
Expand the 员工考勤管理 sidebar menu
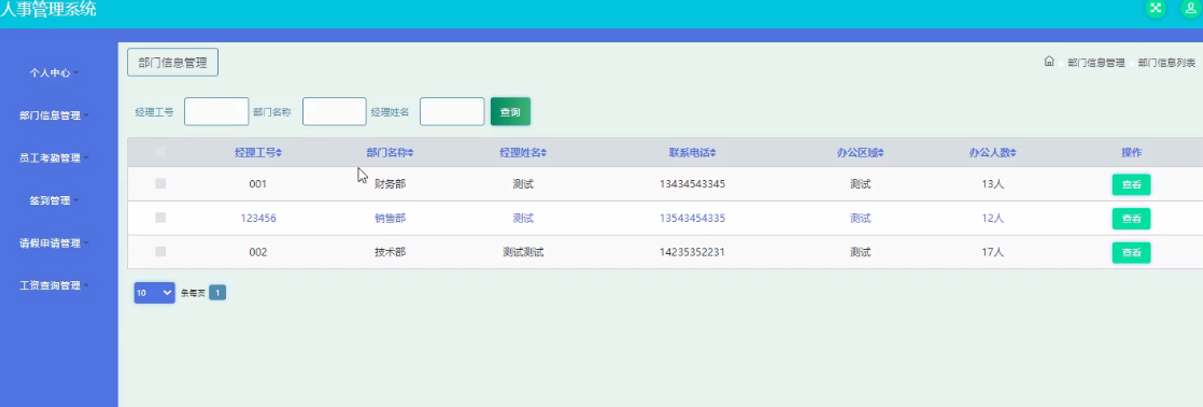pyautogui.click(x=54, y=158)
